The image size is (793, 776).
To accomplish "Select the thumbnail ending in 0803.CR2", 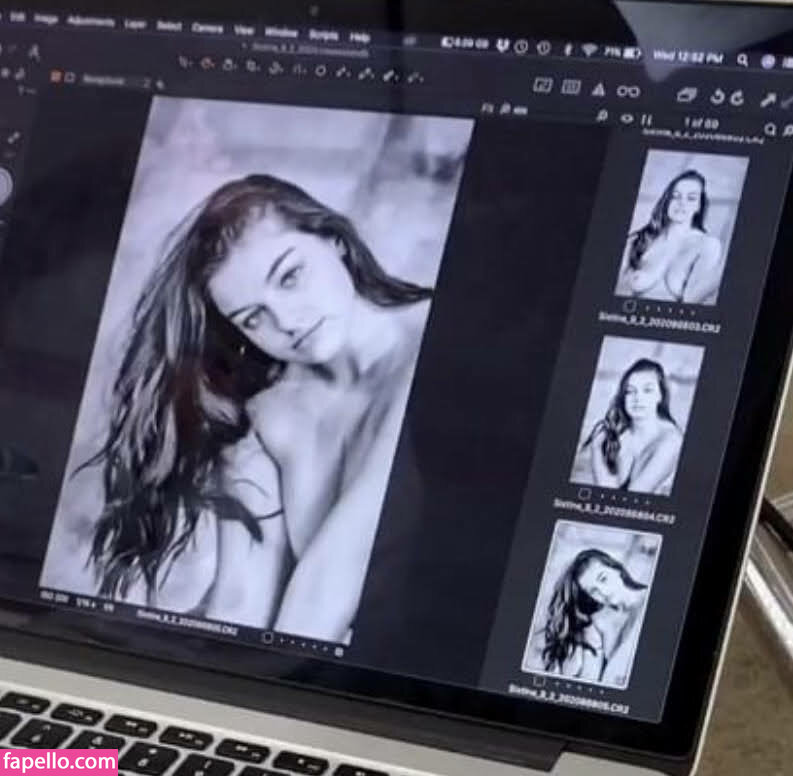I will [x=679, y=226].
